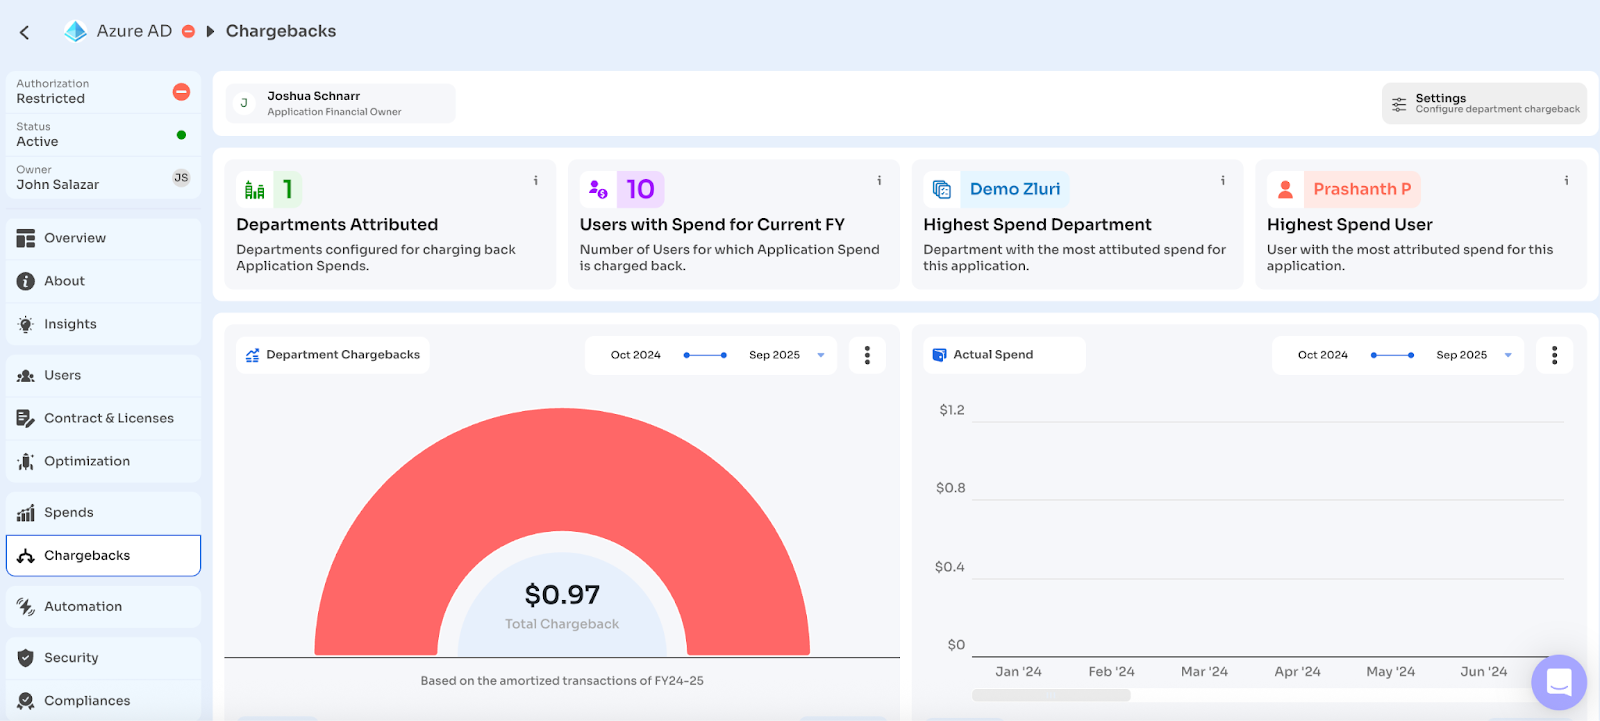This screenshot has width=1600, height=721.
Task: Open info for Departments Attributed card
Action: pyautogui.click(x=536, y=181)
